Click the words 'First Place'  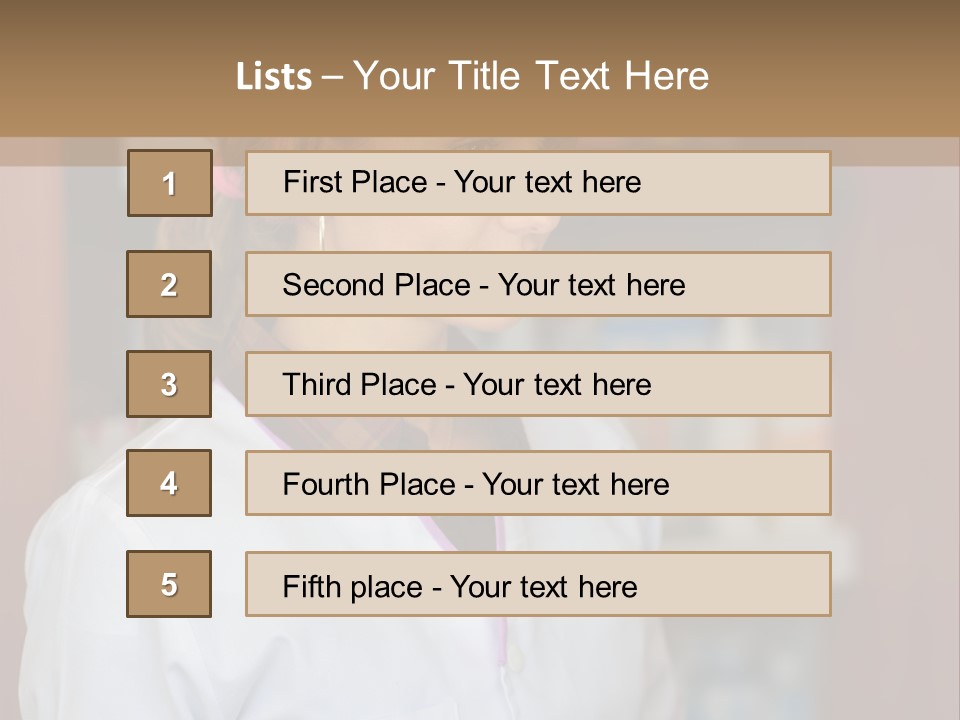[355, 182]
